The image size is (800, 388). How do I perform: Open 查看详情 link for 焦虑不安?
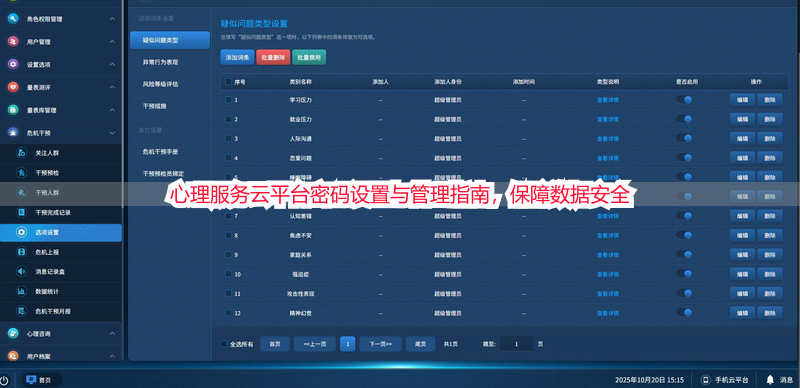[x=608, y=235]
